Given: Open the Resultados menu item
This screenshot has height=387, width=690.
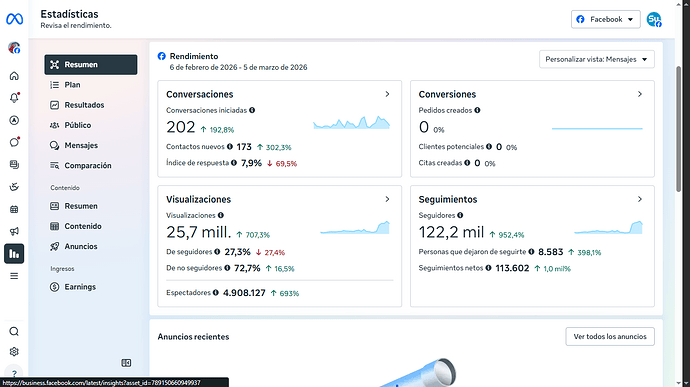Looking at the screenshot, I should coord(91,105).
